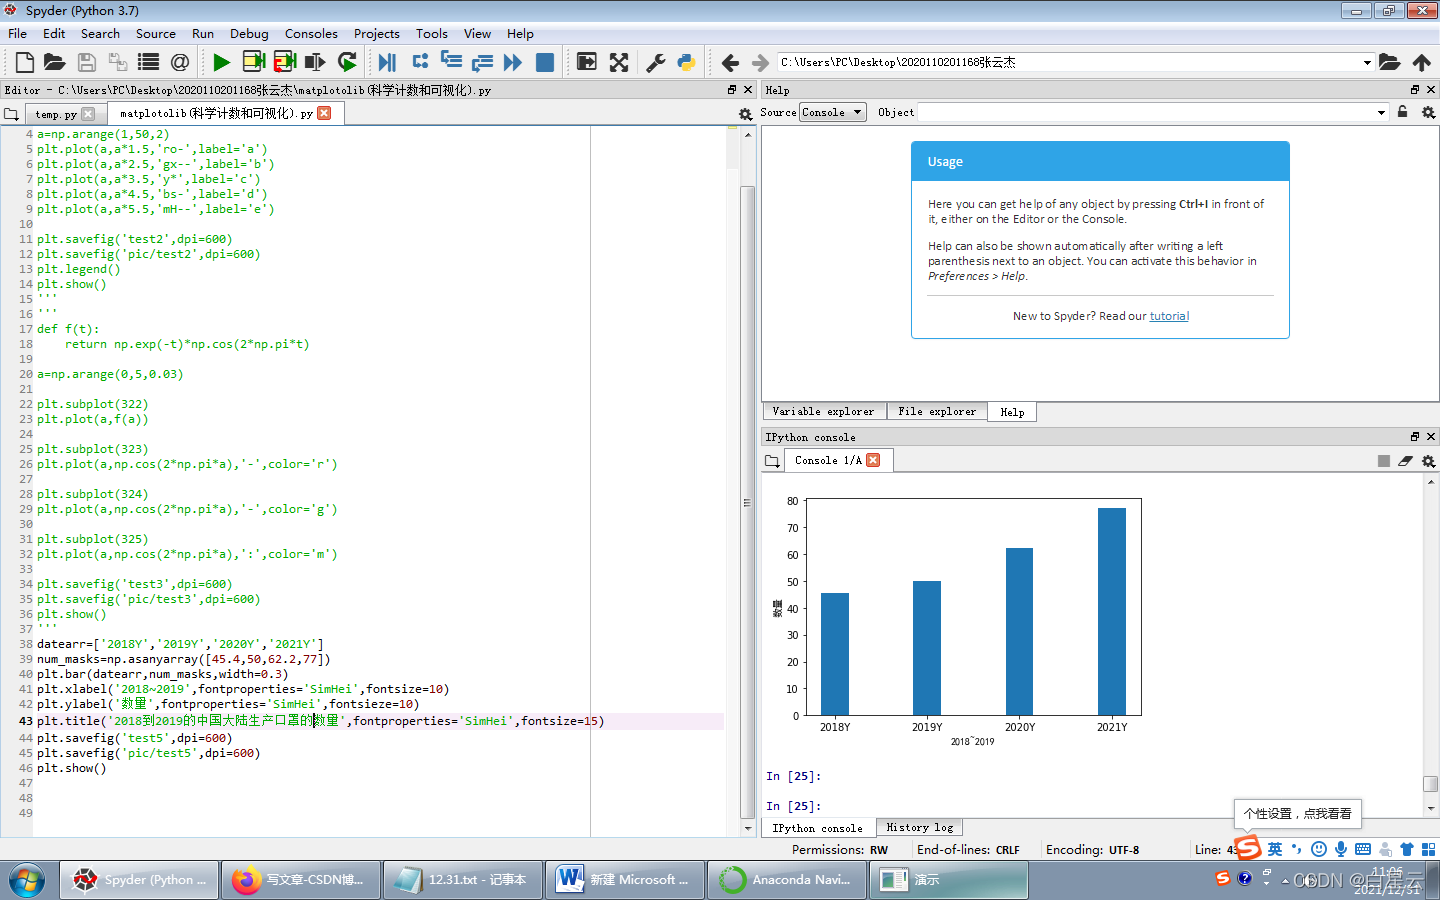Viewport: 1440px width, 900px height.
Task: Open the Edit menu
Action: 54,33
